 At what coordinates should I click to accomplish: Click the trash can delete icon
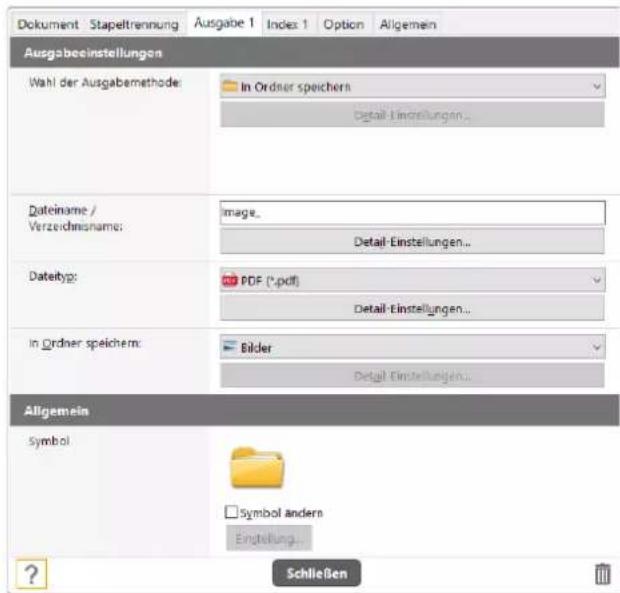pyautogui.click(x=602, y=574)
